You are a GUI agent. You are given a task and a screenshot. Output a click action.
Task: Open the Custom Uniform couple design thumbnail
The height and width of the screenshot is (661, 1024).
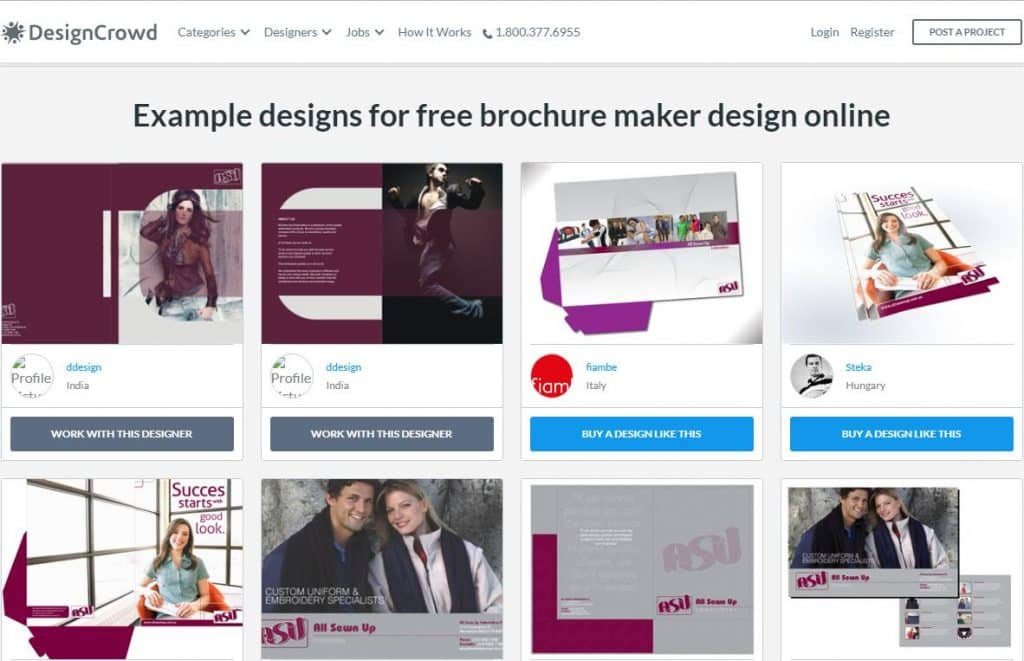coord(382,570)
